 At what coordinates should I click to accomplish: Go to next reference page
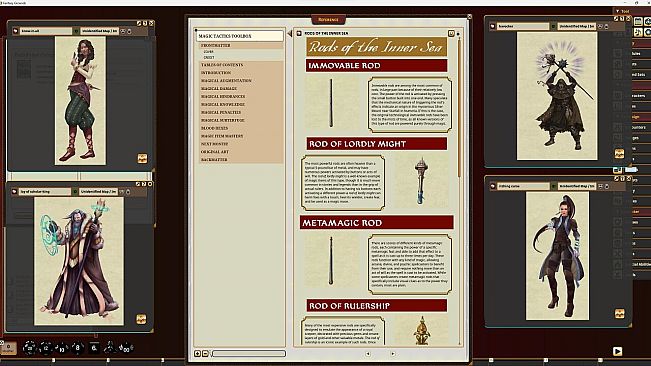(x=393, y=354)
